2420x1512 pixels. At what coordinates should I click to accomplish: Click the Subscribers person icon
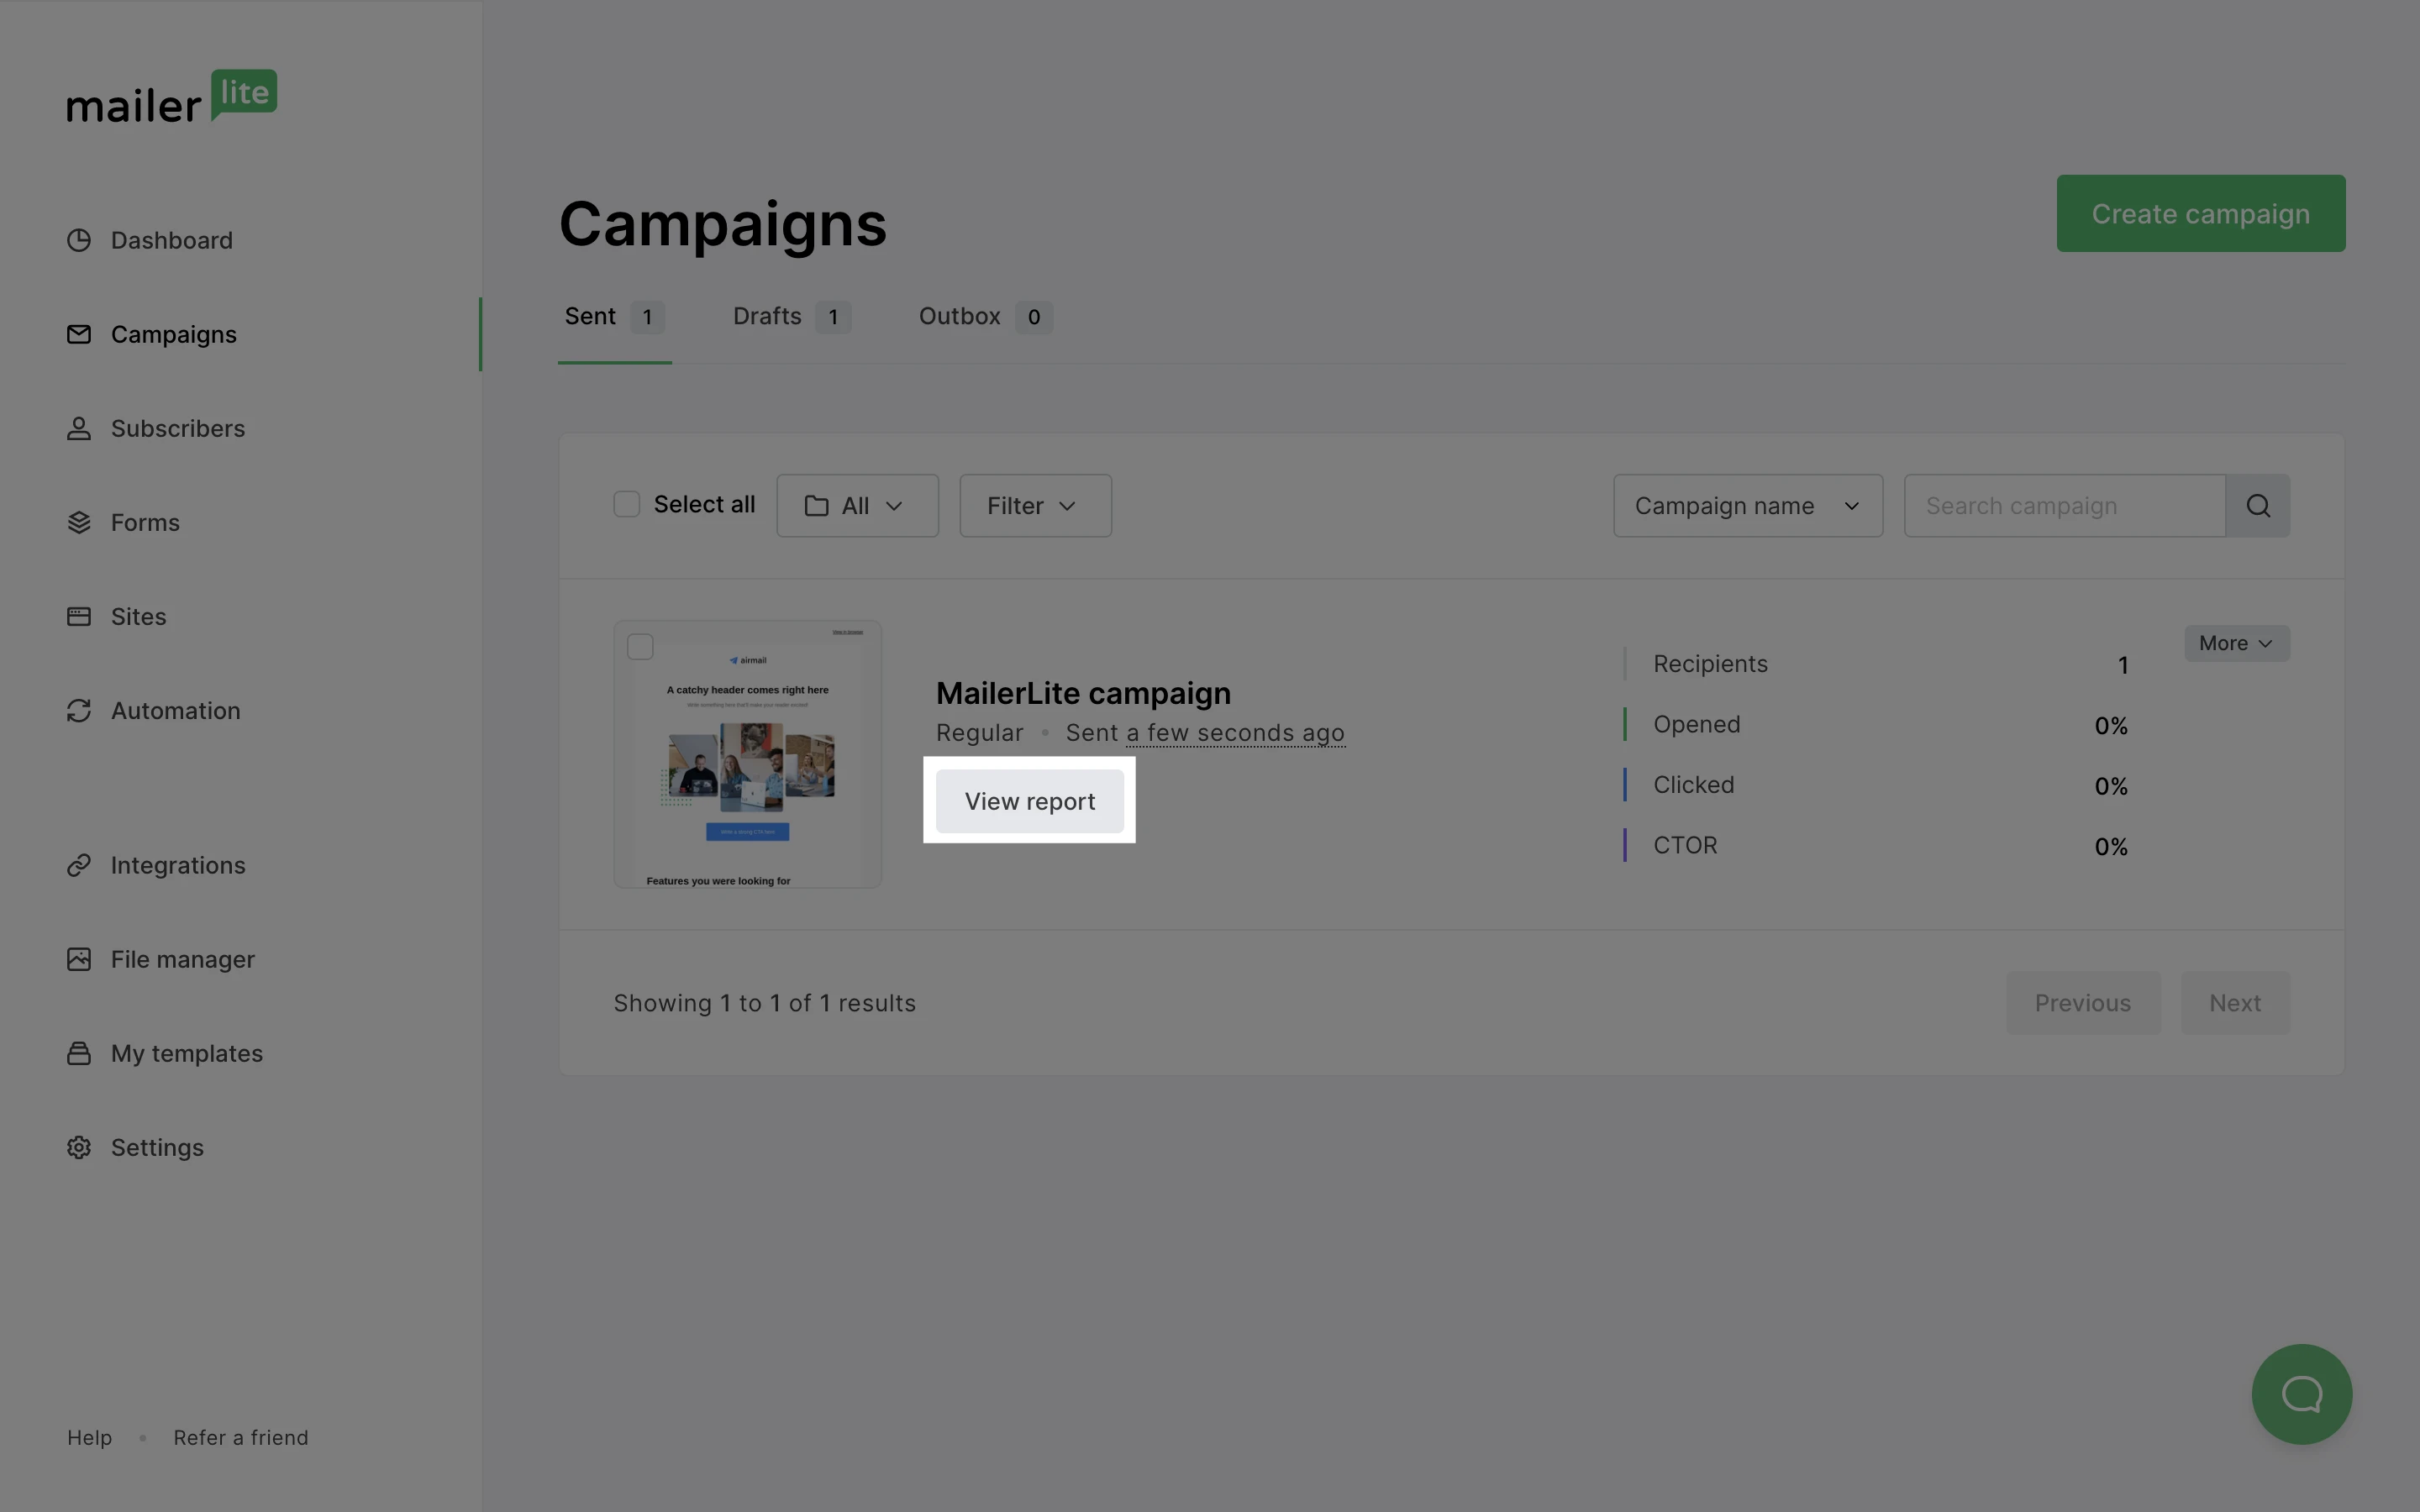(79, 428)
